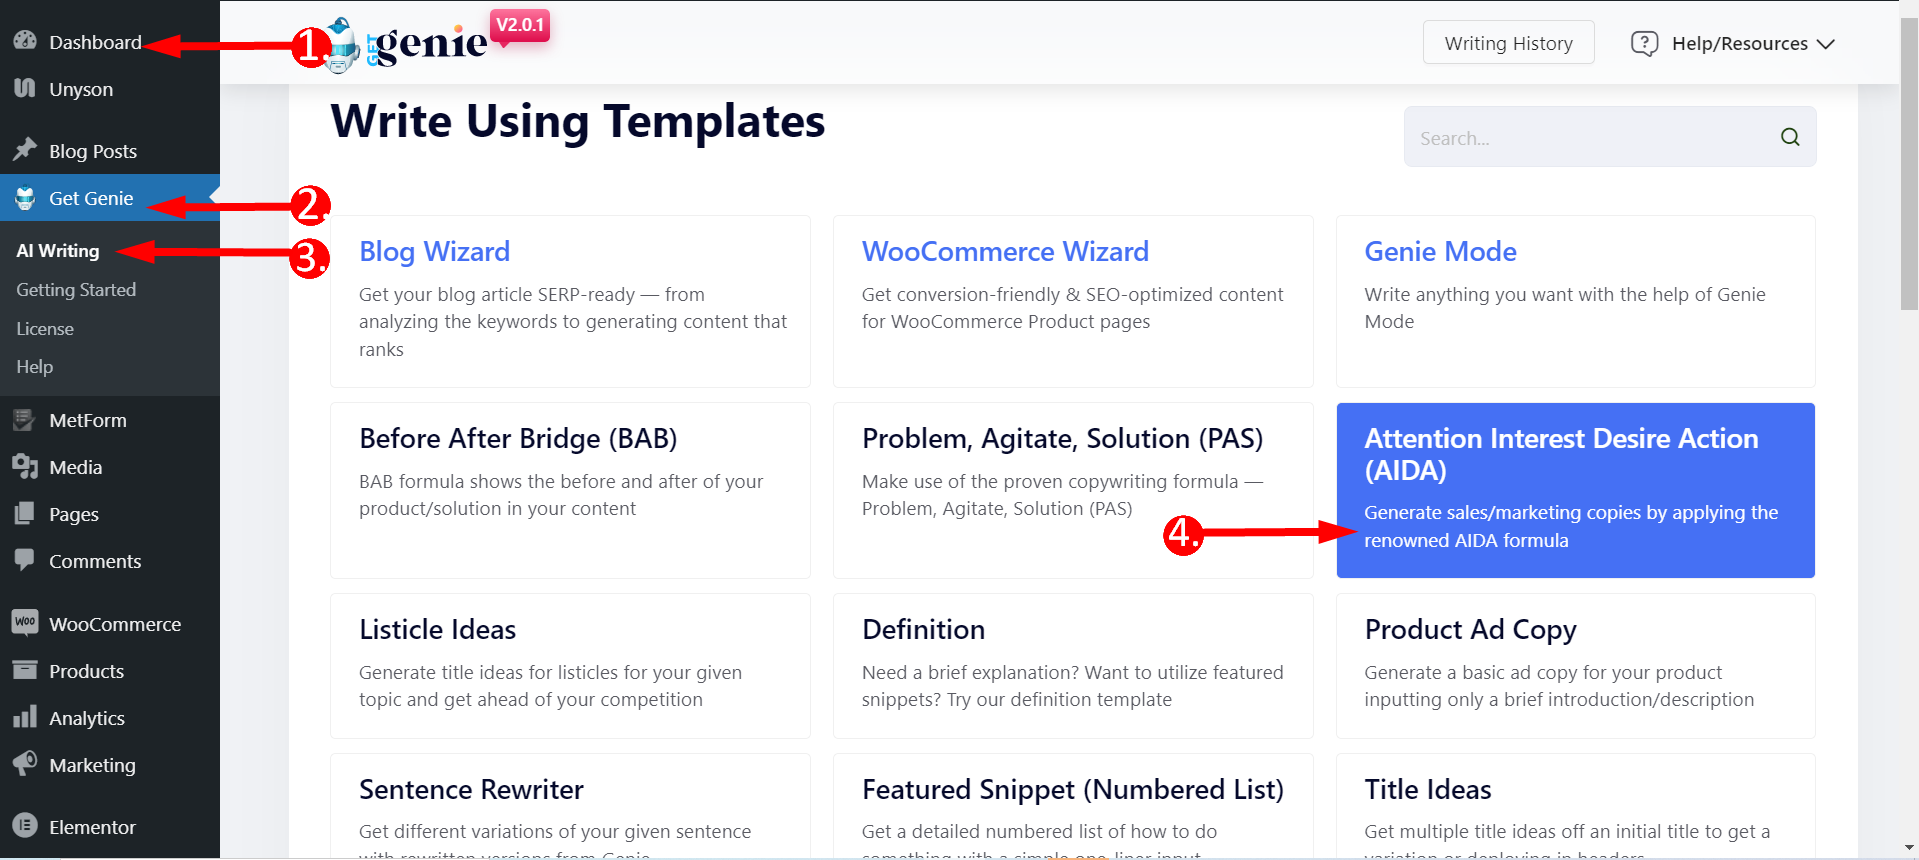
Task: Click the Elementor icon in sidebar
Action: pos(25,826)
